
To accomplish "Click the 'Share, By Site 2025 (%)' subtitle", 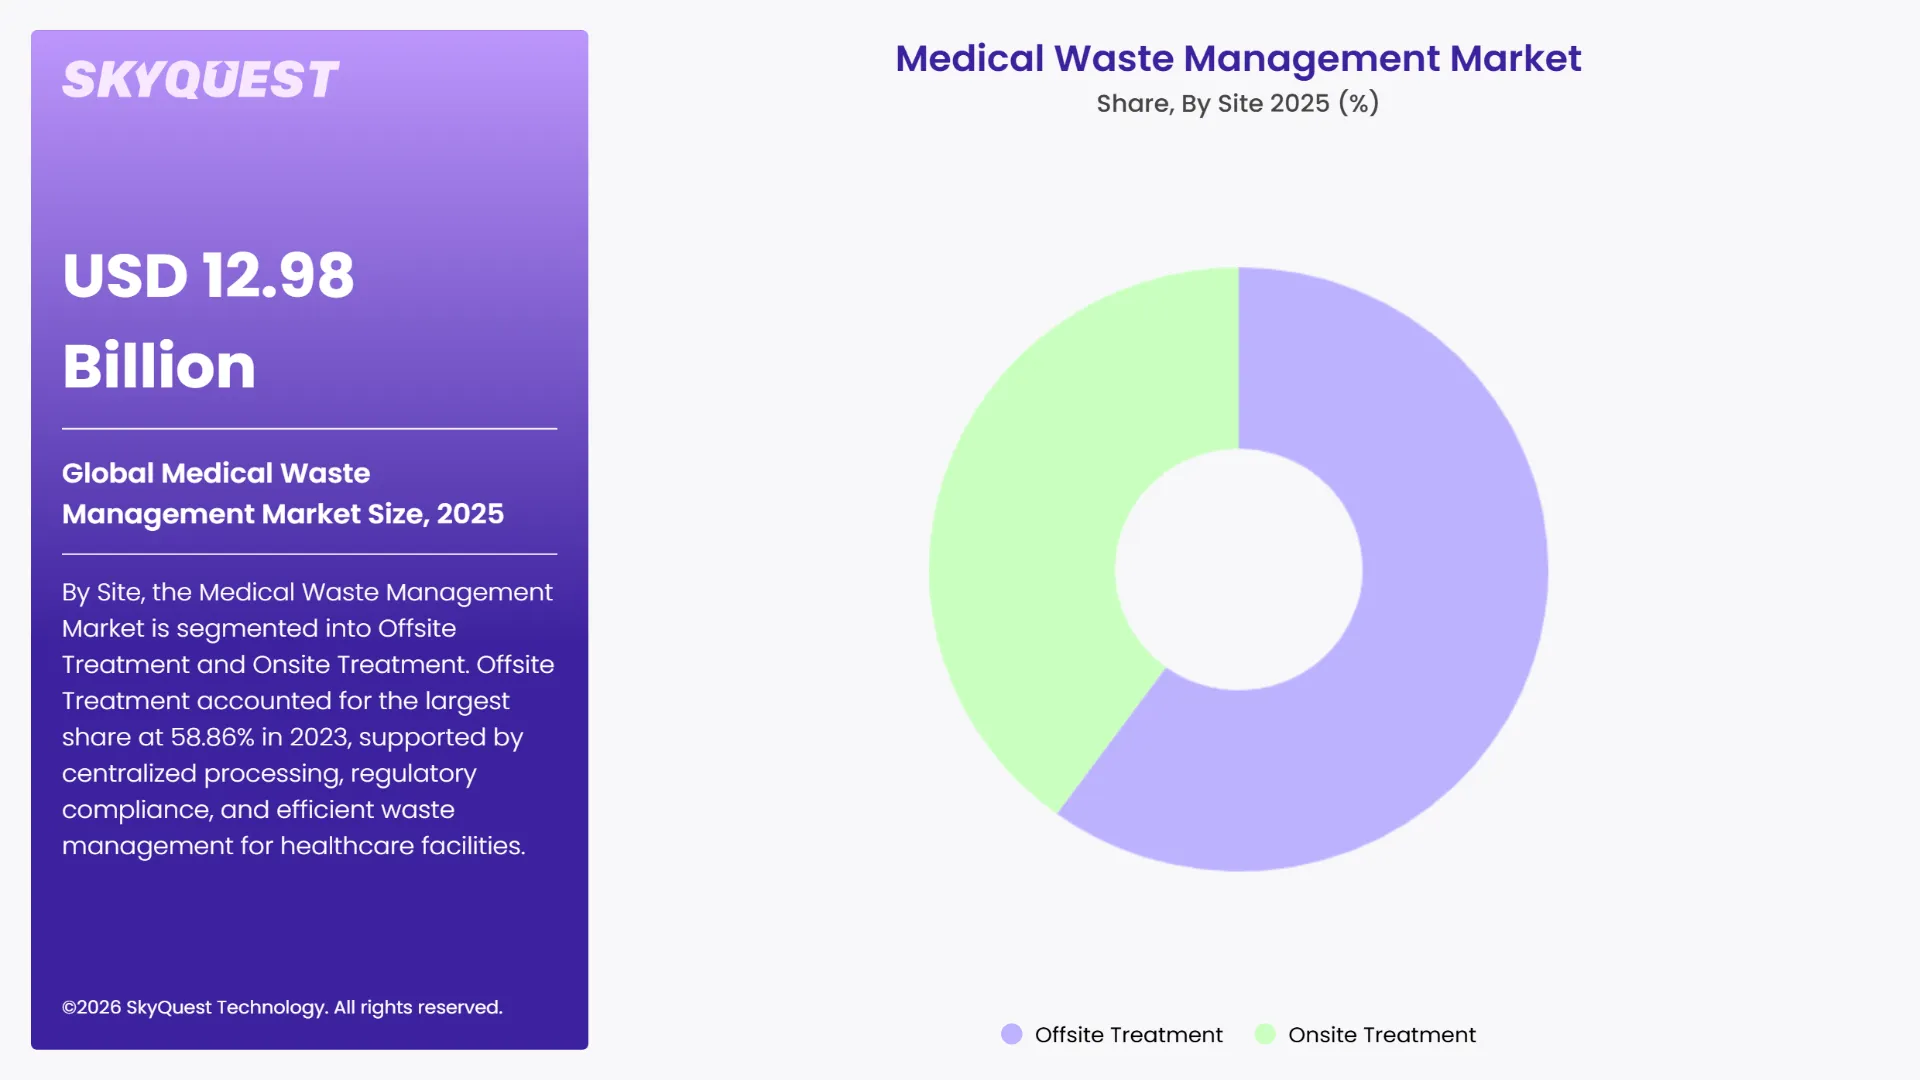I will click(1238, 103).
